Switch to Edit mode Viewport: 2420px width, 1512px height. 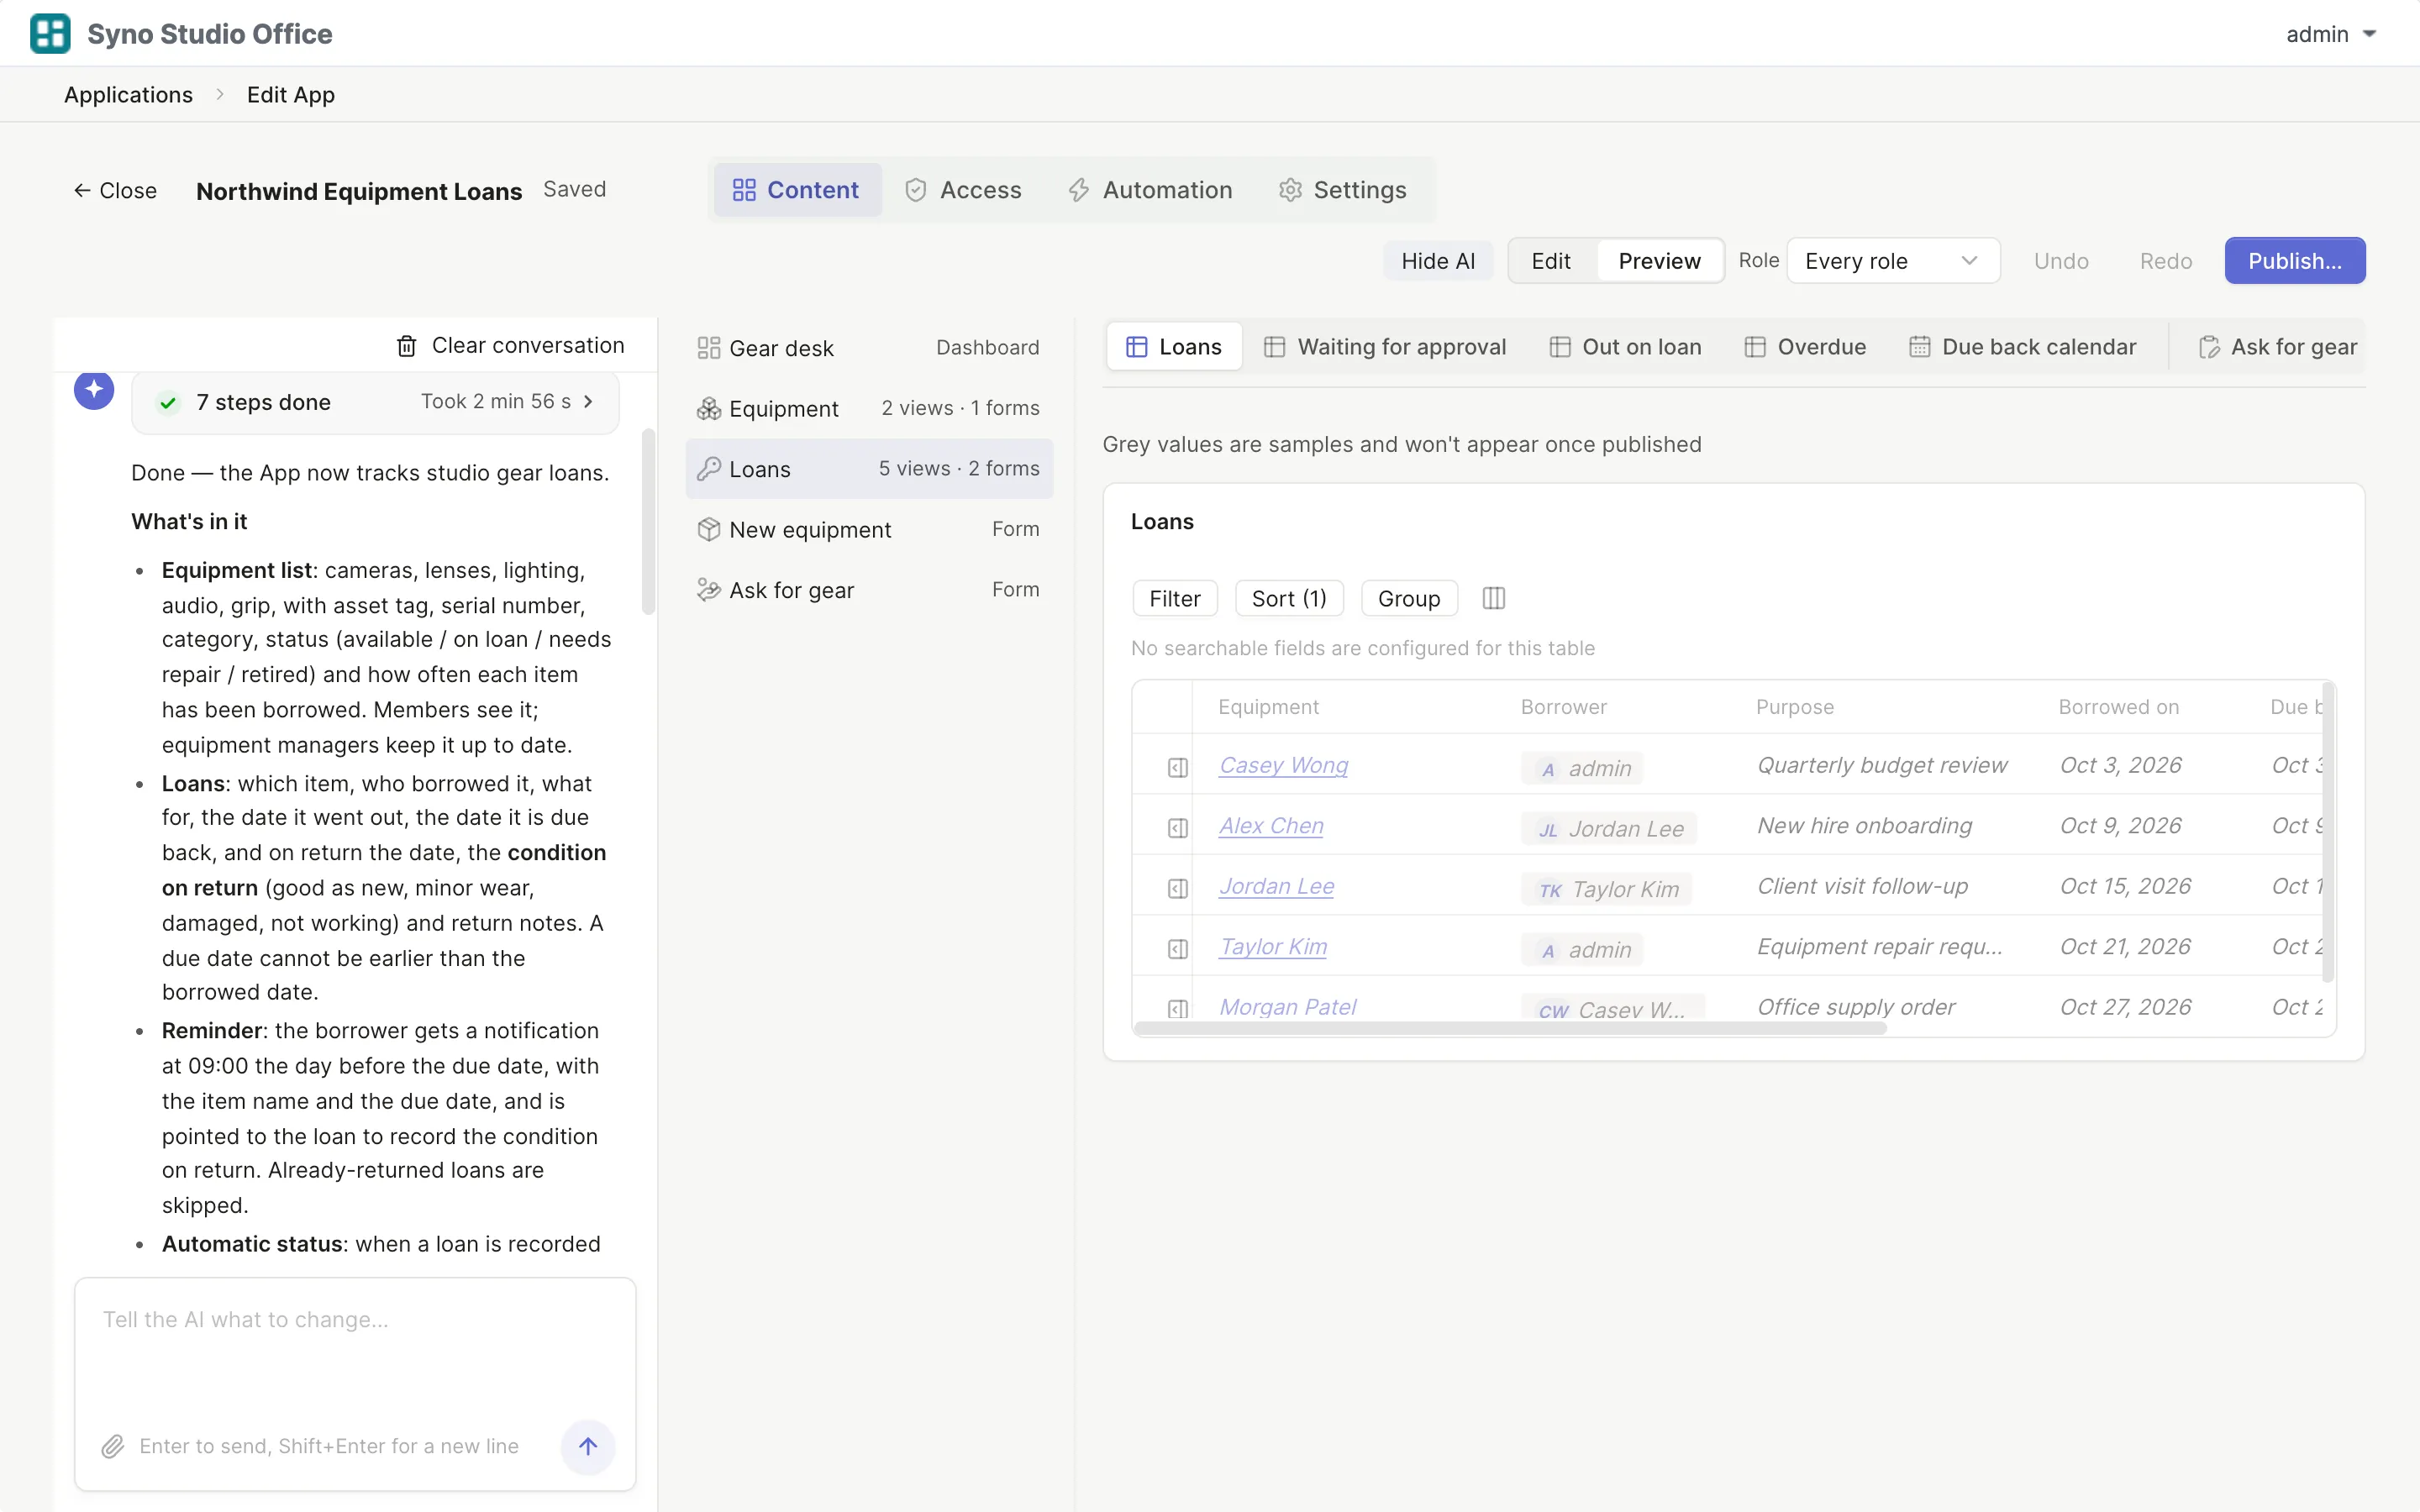(x=1551, y=261)
